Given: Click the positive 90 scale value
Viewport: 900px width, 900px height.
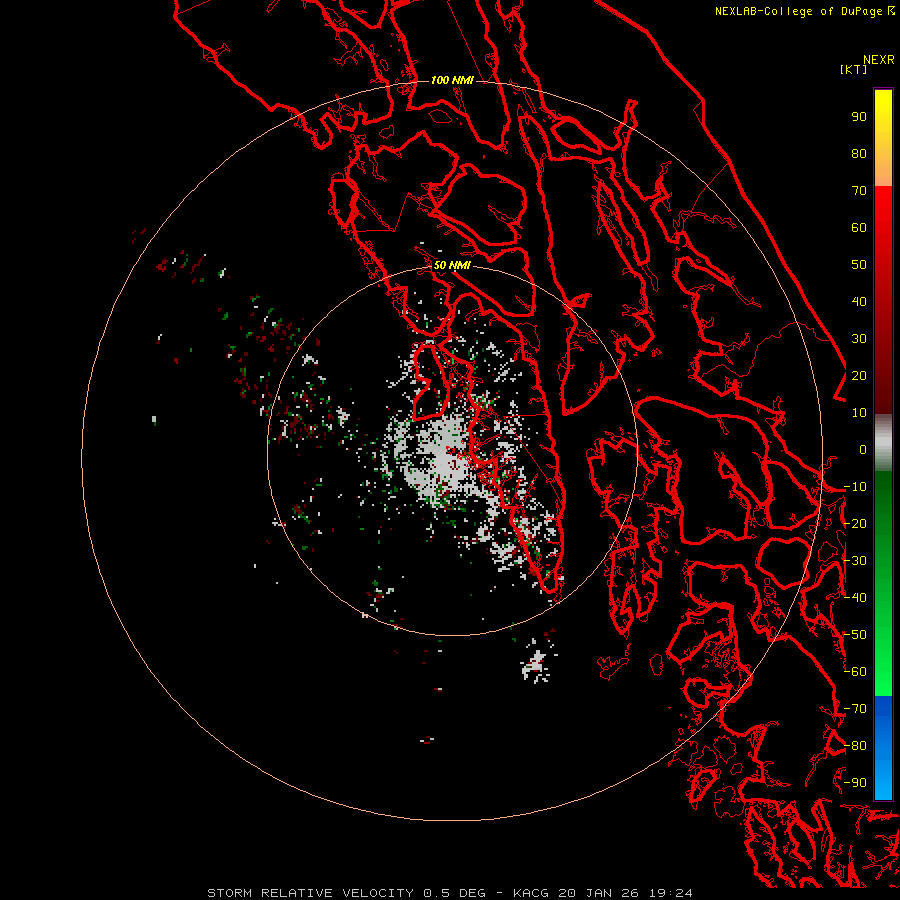Looking at the screenshot, I should 859,117.
